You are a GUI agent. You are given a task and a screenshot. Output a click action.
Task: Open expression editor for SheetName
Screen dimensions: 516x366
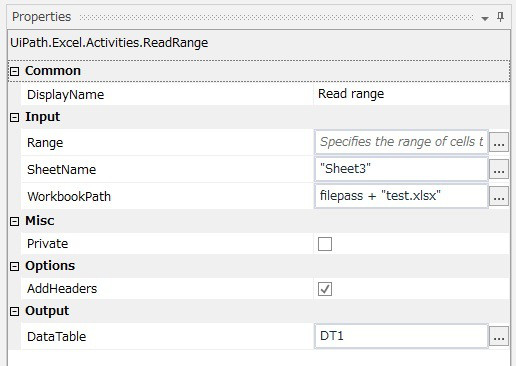[499, 169]
